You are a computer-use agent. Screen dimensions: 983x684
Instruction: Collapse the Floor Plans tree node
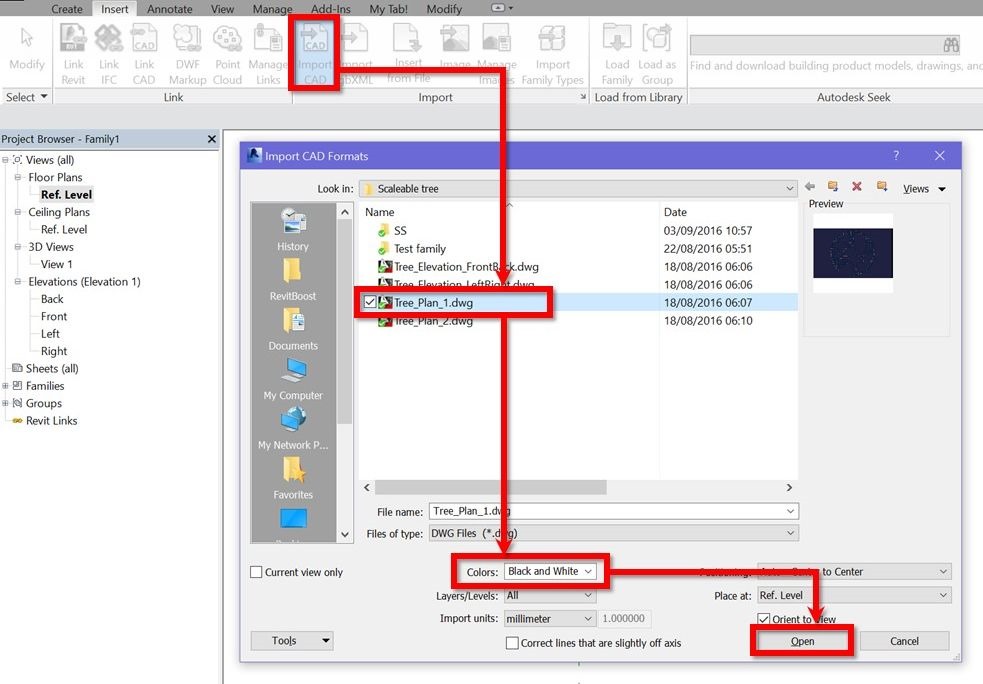pos(18,177)
